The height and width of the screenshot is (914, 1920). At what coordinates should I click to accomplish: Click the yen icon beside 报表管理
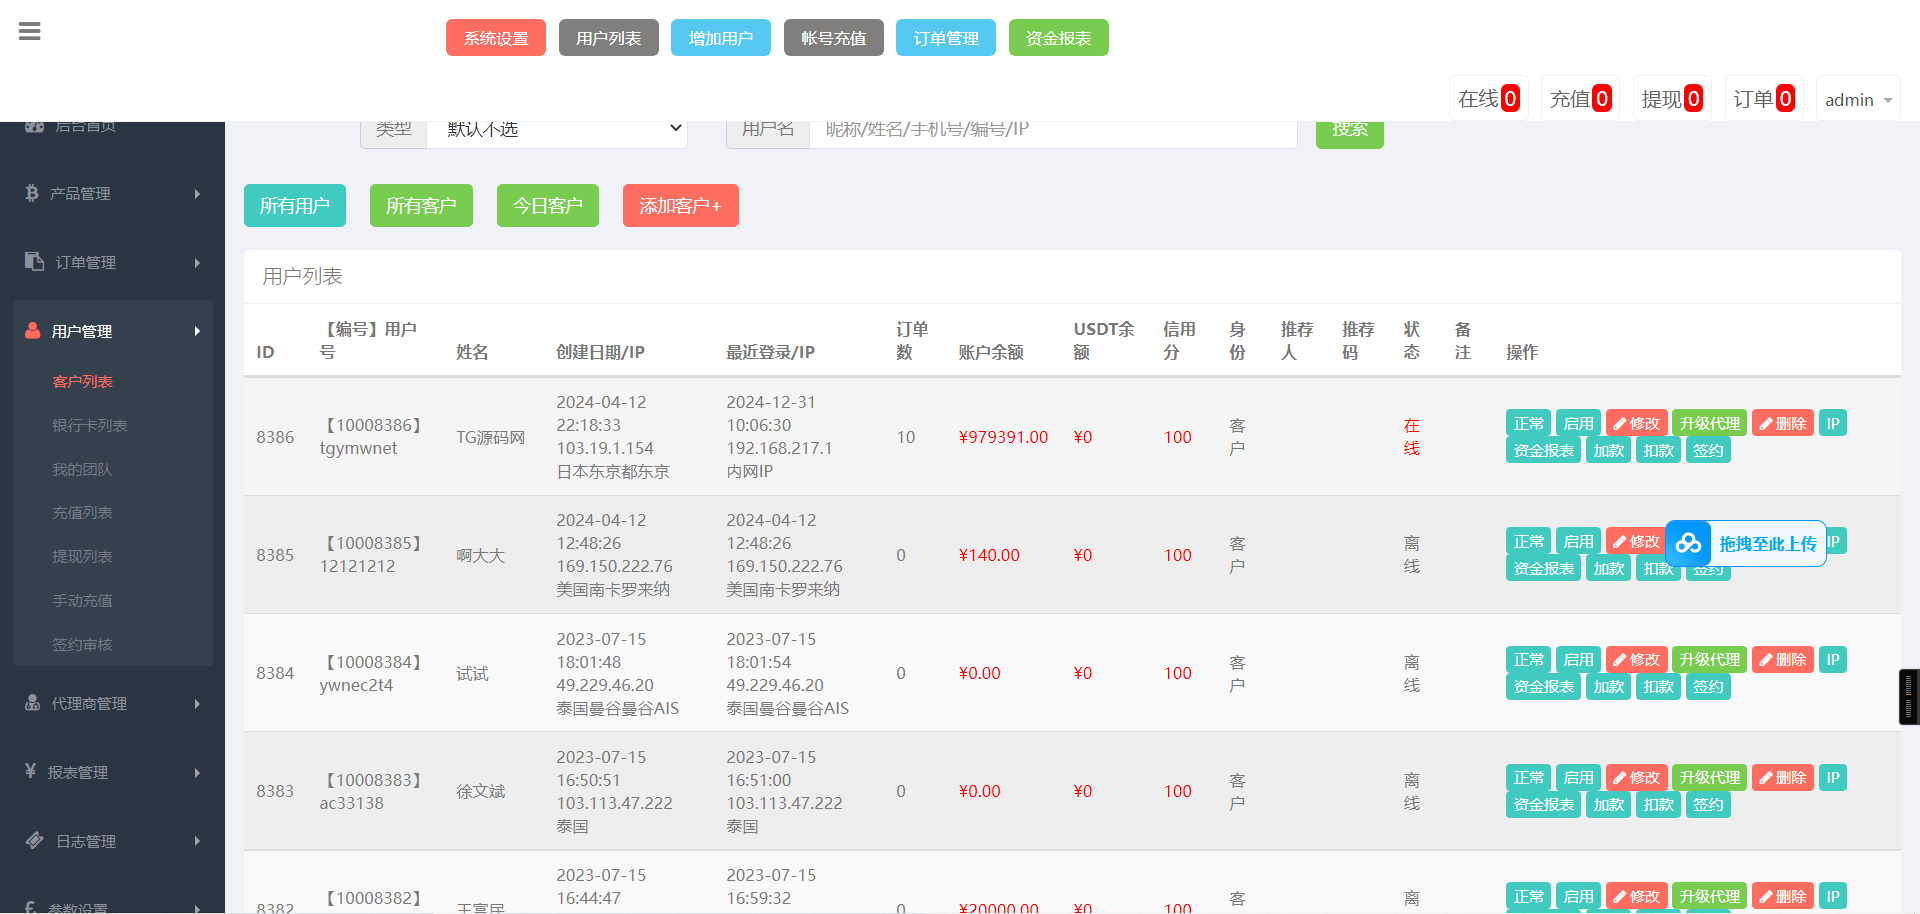click(31, 771)
